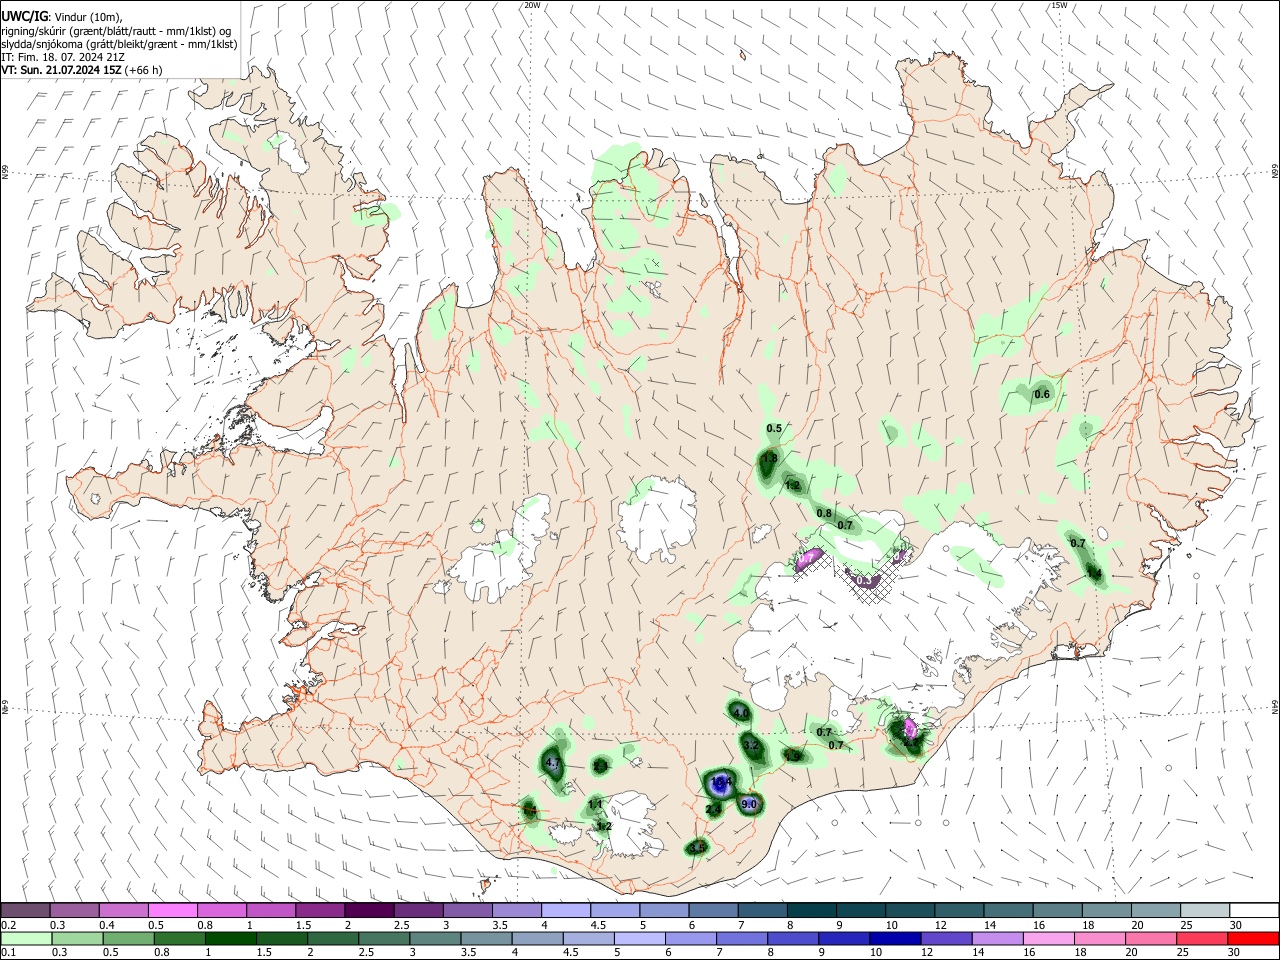
Task: Click the UWC/IG title text
Action: click(x=24, y=17)
